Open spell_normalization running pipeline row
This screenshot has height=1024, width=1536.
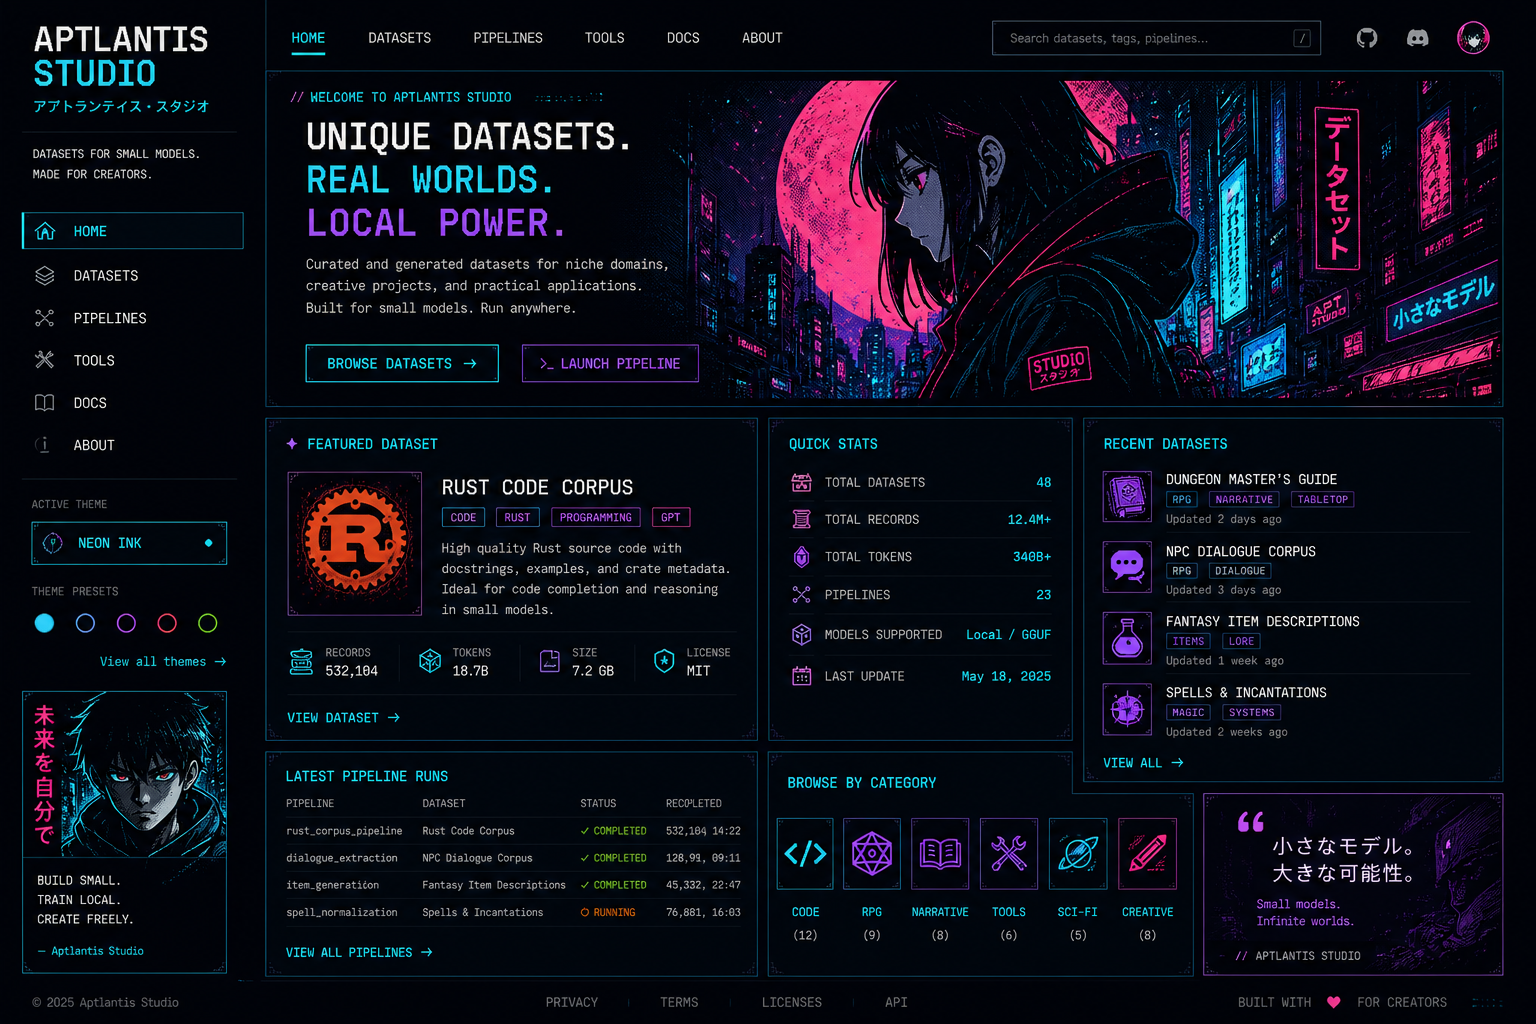pos(513,912)
